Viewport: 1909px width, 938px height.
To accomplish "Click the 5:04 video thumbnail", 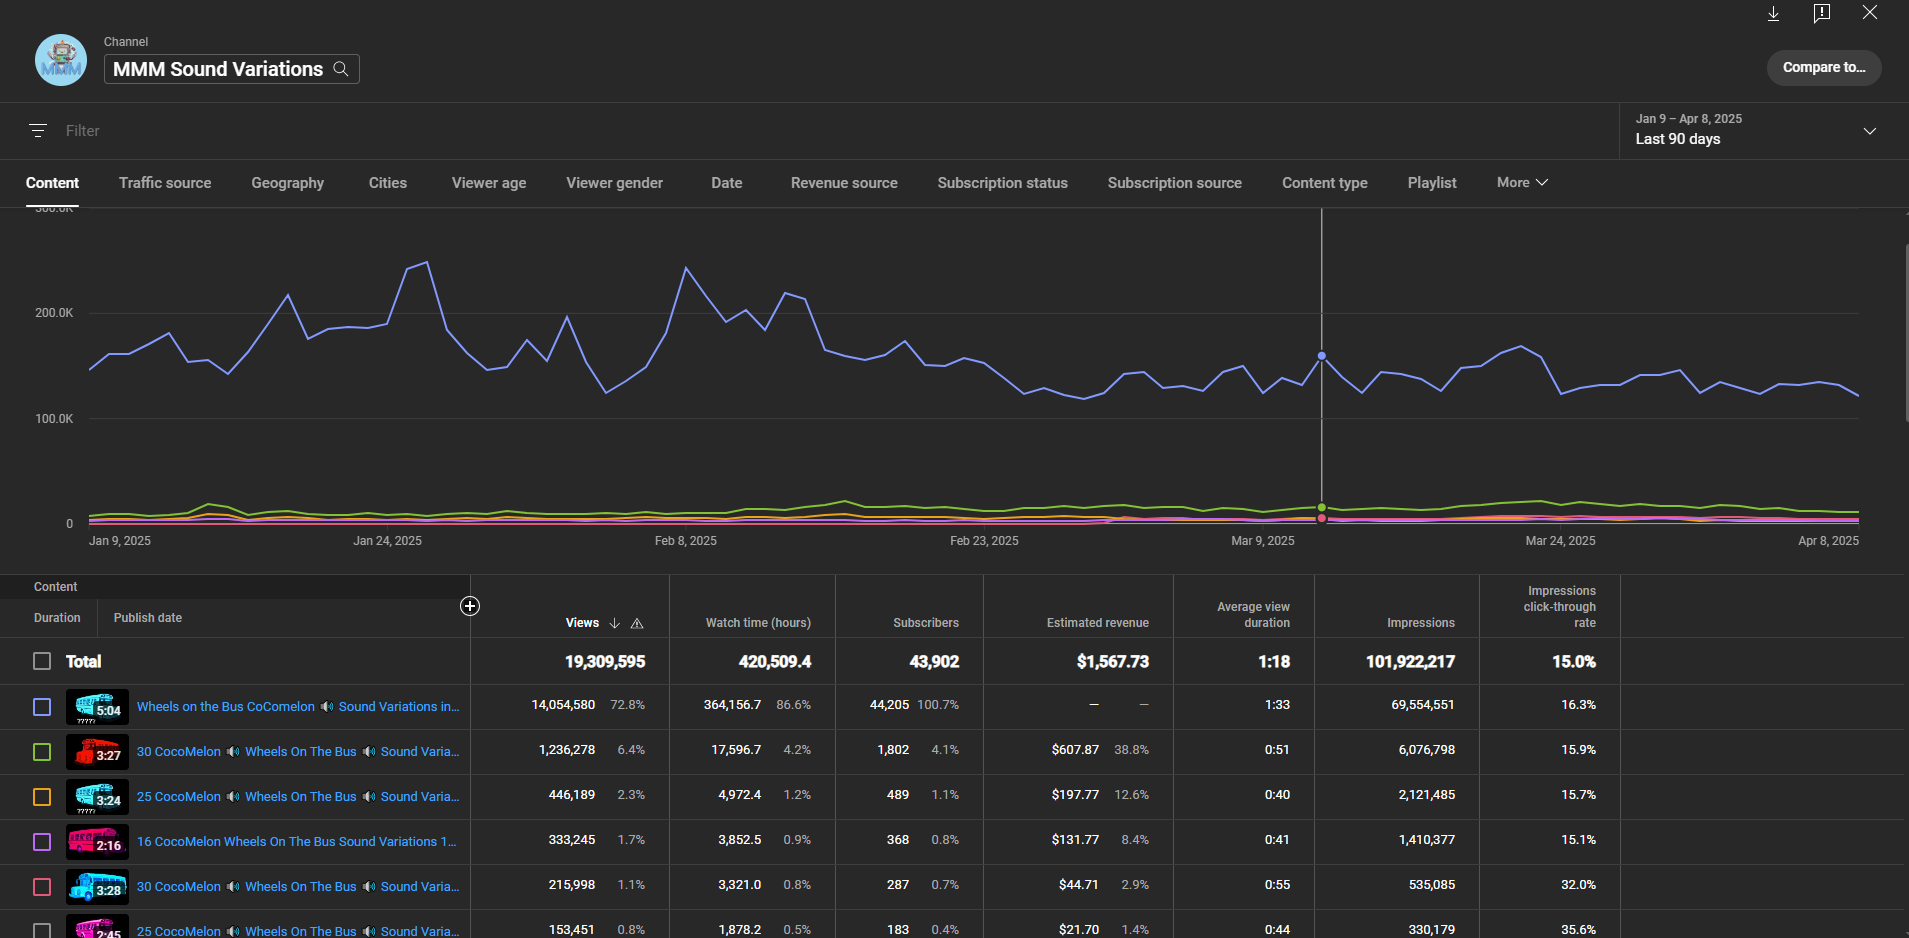I will [x=97, y=707].
